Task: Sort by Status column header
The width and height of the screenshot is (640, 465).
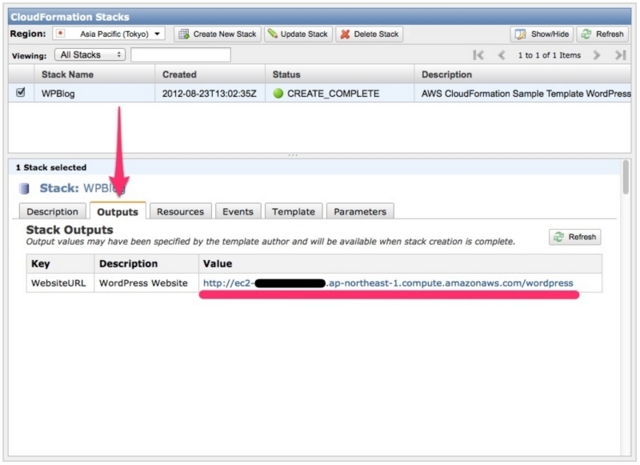Action: pyautogui.click(x=340, y=74)
